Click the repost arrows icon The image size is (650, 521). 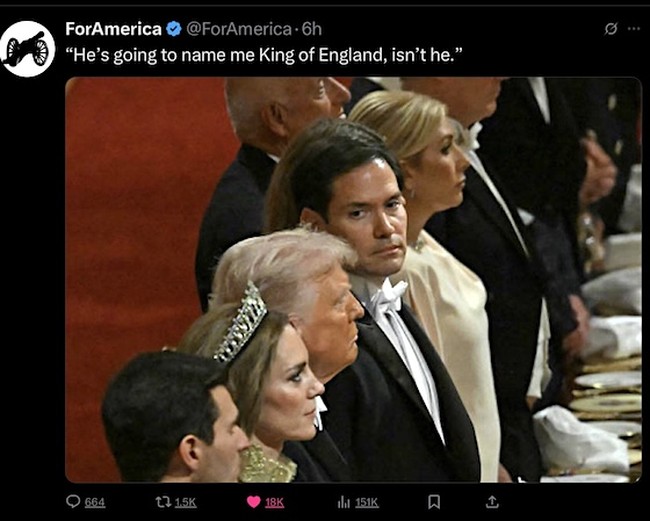click(162, 502)
